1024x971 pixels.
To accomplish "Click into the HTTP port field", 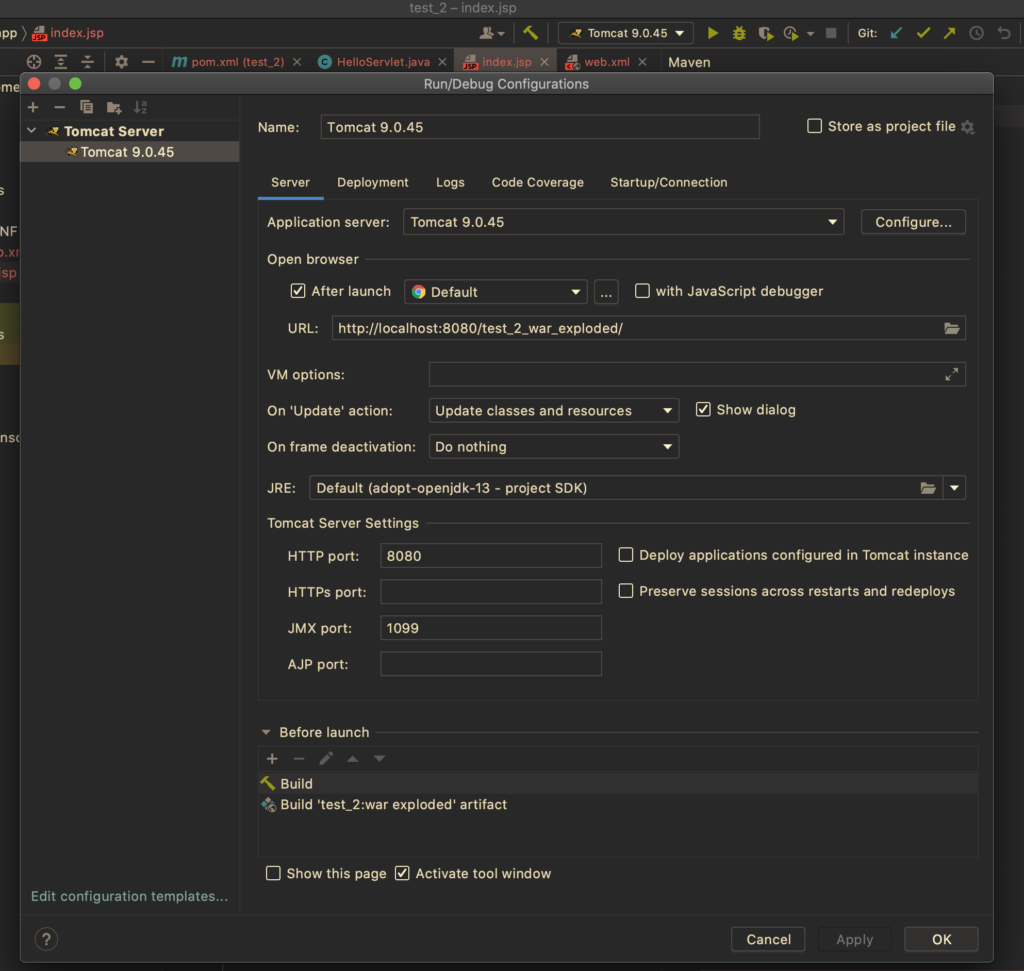I will tap(490, 556).
